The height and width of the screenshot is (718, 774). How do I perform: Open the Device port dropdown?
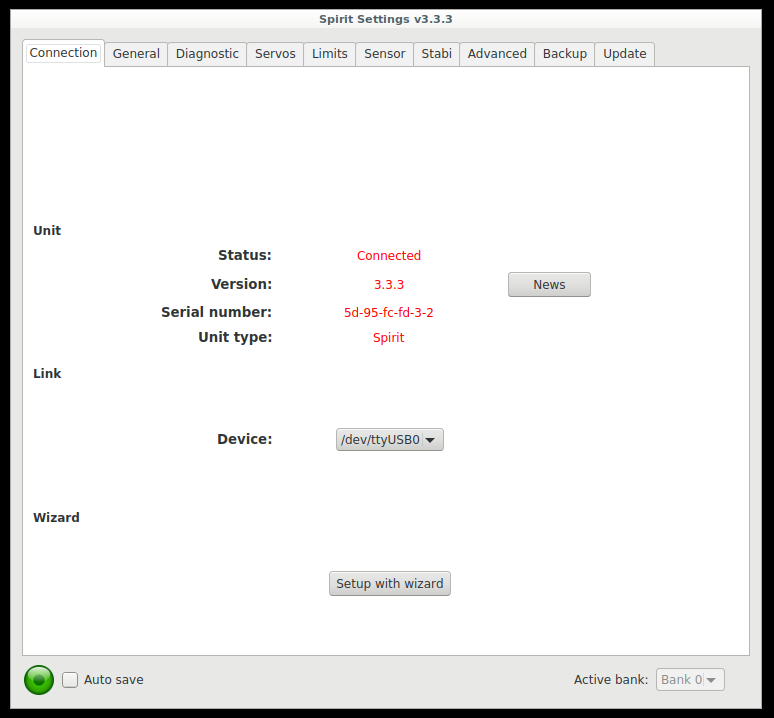click(389, 440)
